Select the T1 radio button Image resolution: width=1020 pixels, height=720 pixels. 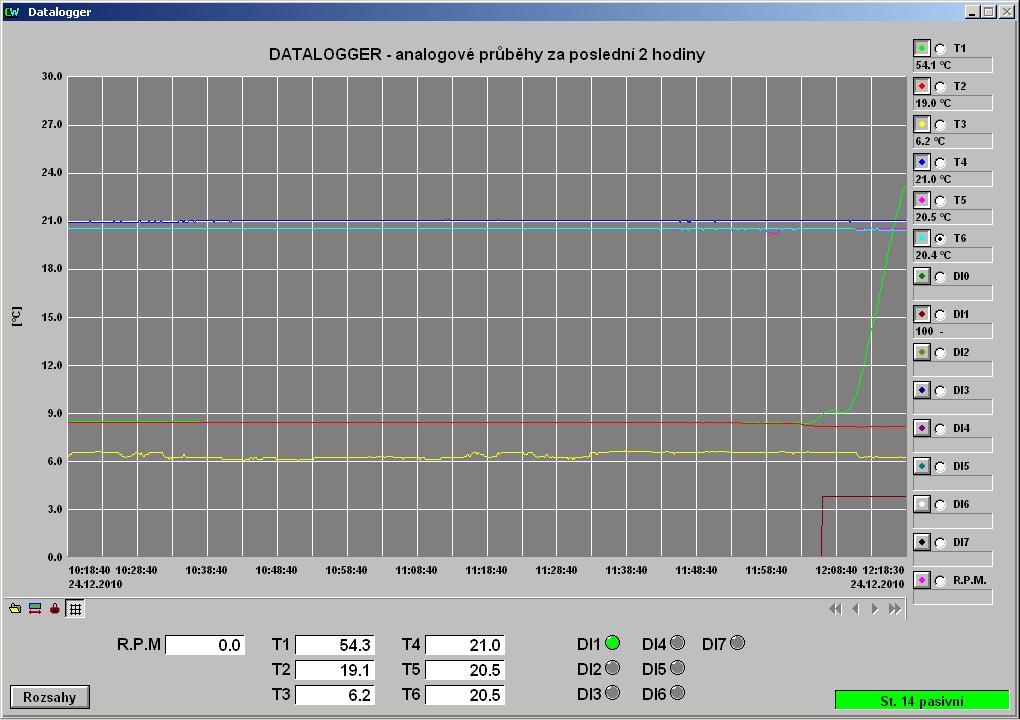tap(940, 49)
